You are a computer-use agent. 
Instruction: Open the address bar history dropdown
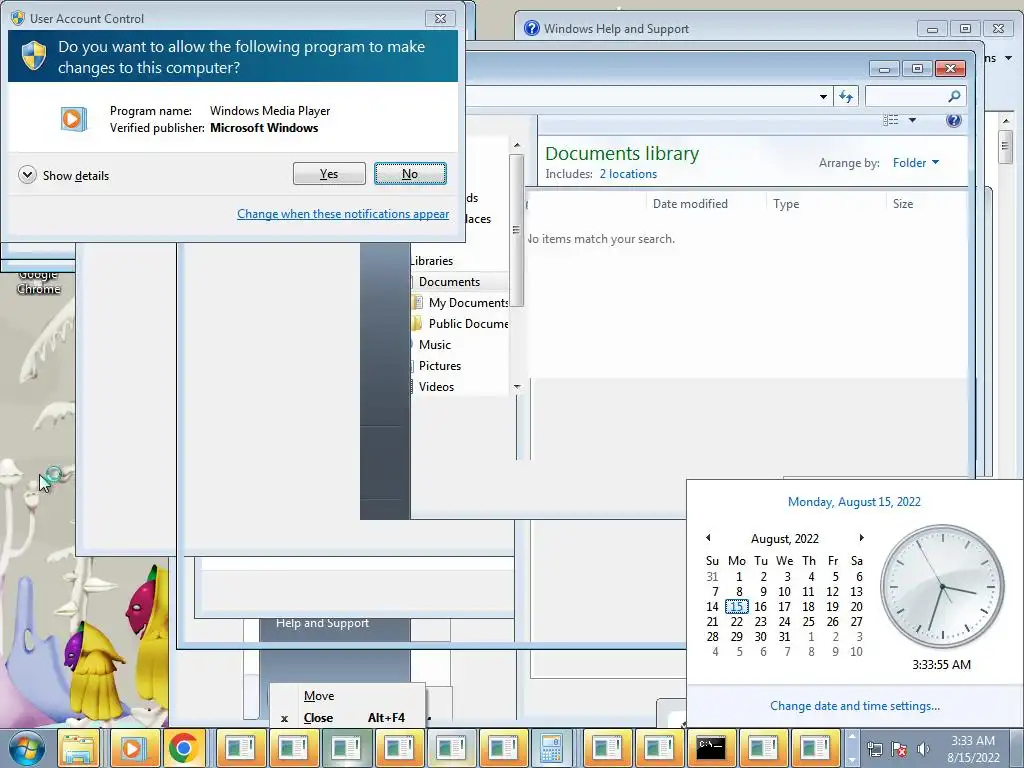823,97
